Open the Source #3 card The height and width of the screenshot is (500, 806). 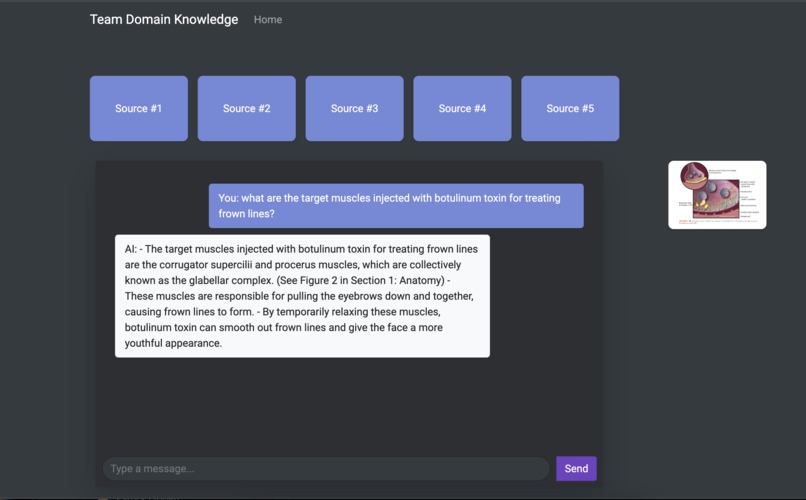pos(355,108)
